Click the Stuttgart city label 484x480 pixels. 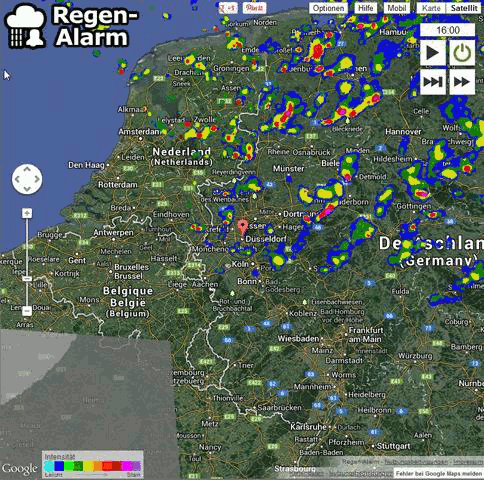click(393, 446)
